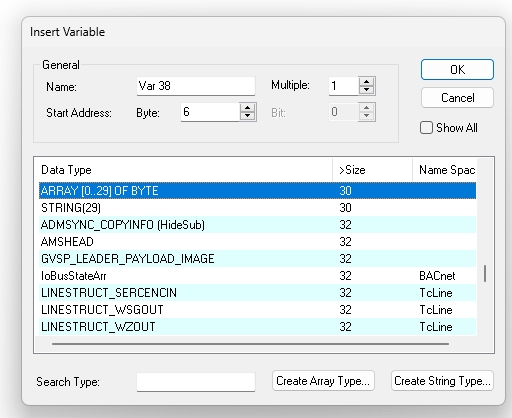Decrease Byte start address with down arrow

pos(247,116)
